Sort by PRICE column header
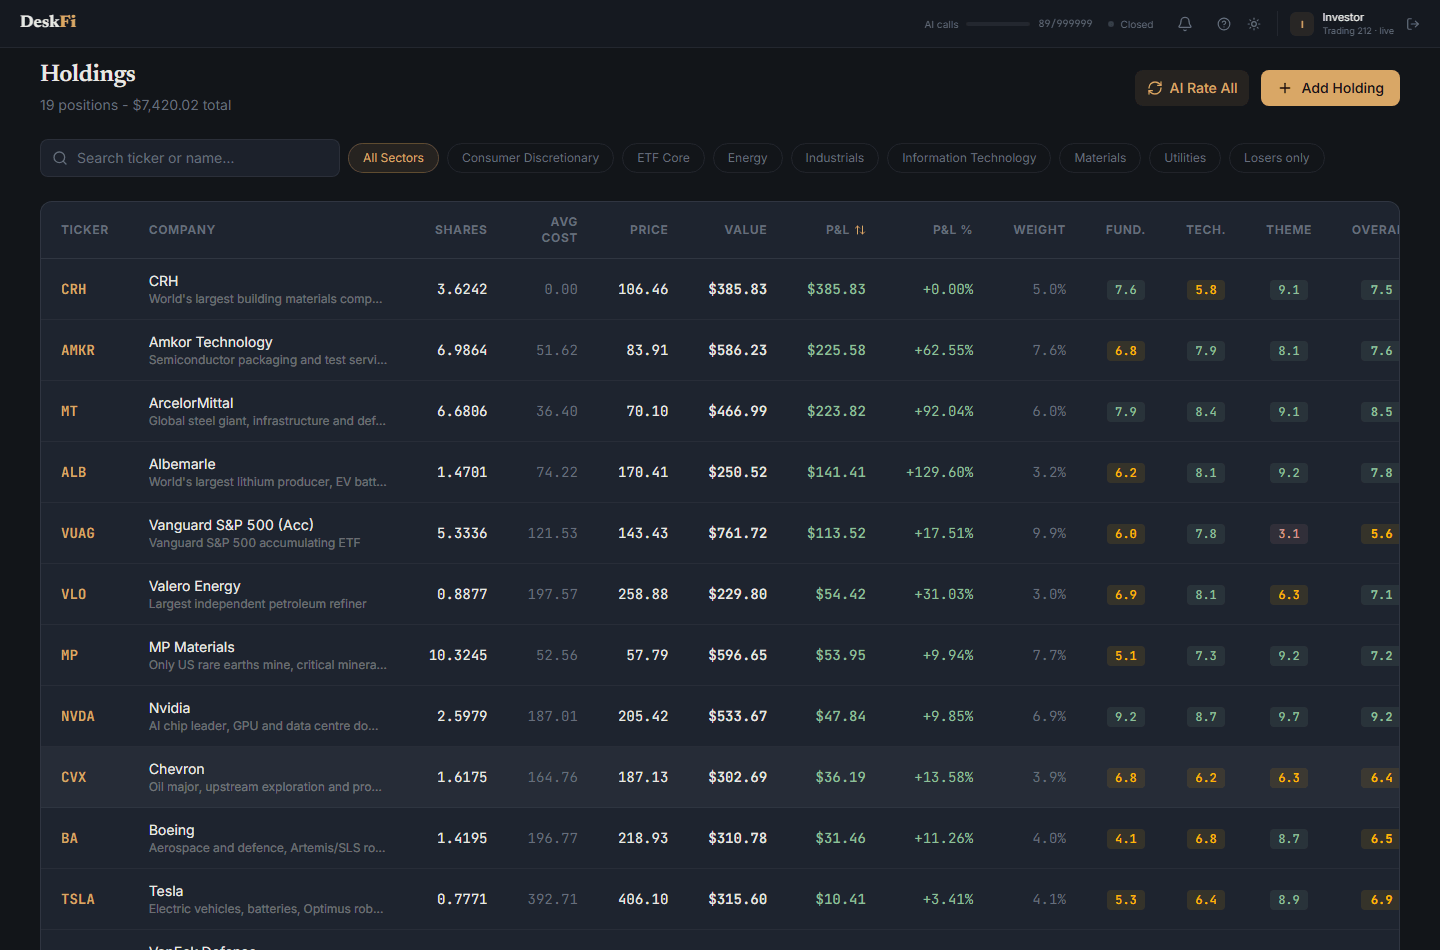The height and width of the screenshot is (950, 1440). [649, 230]
